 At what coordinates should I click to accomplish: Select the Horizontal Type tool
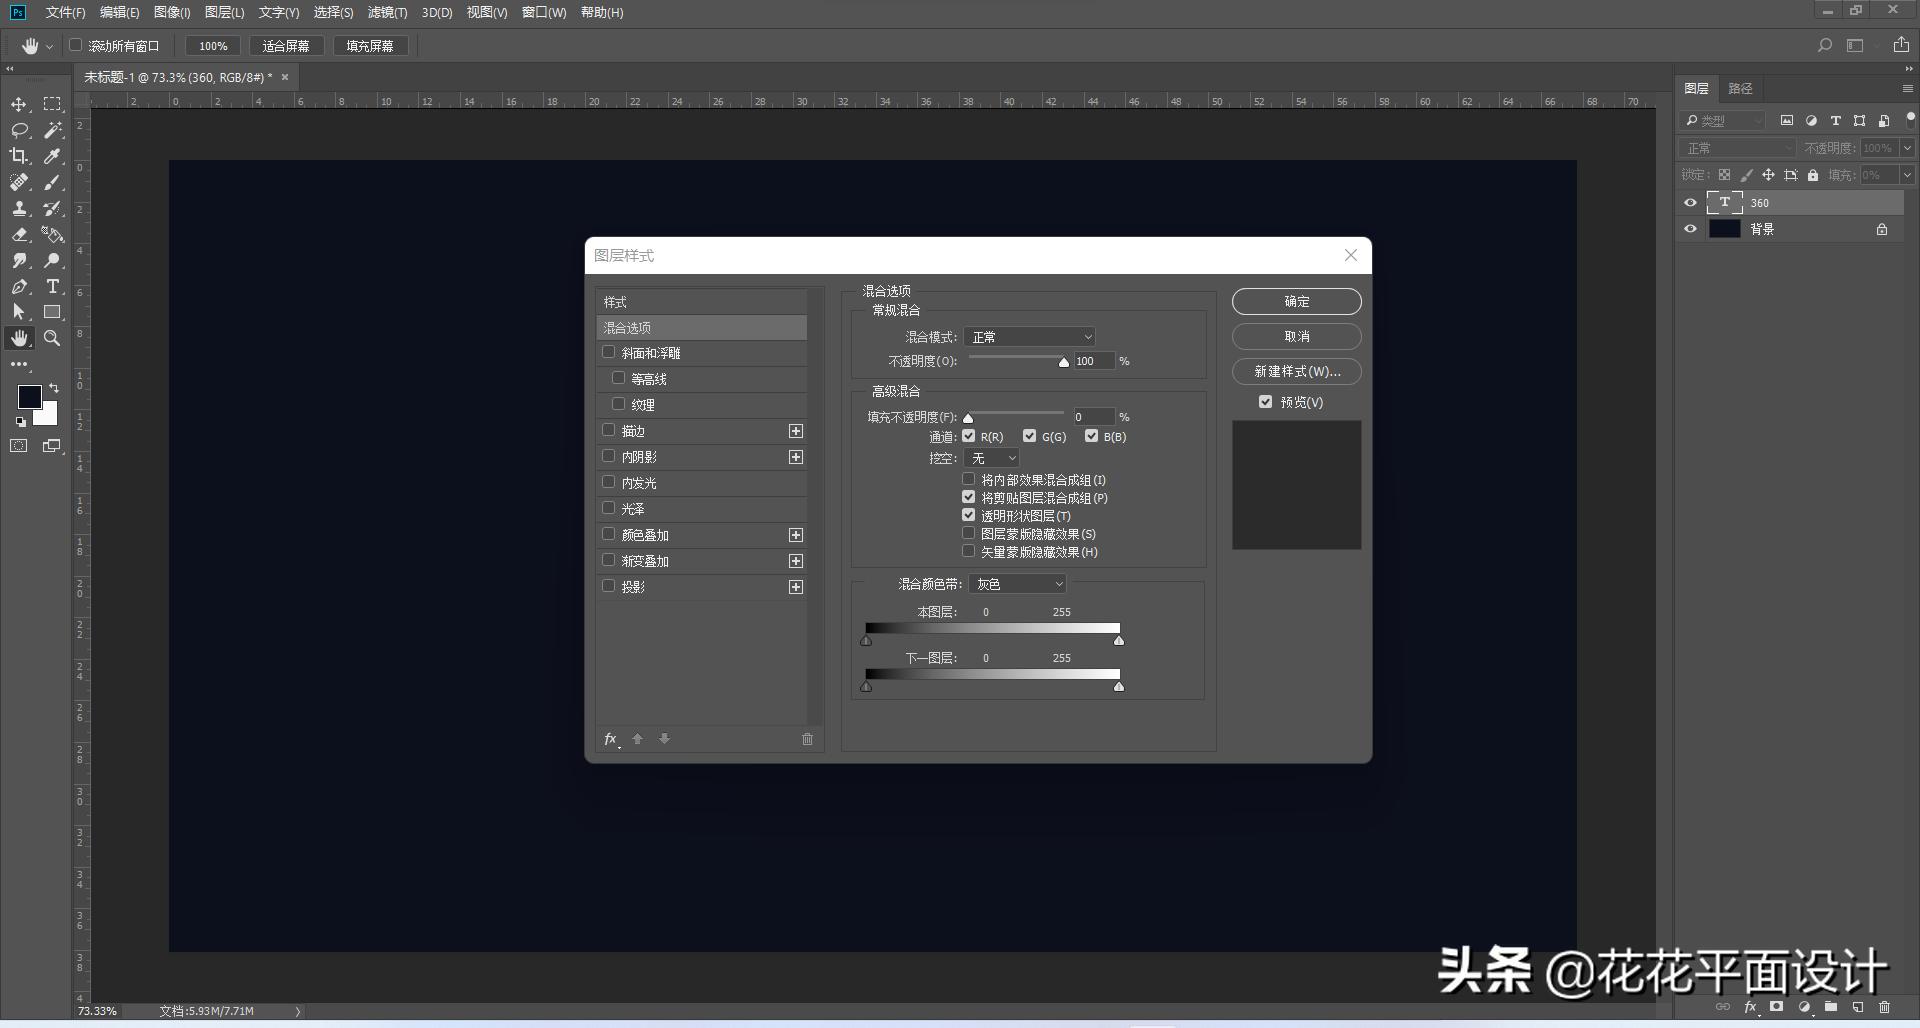coord(52,287)
